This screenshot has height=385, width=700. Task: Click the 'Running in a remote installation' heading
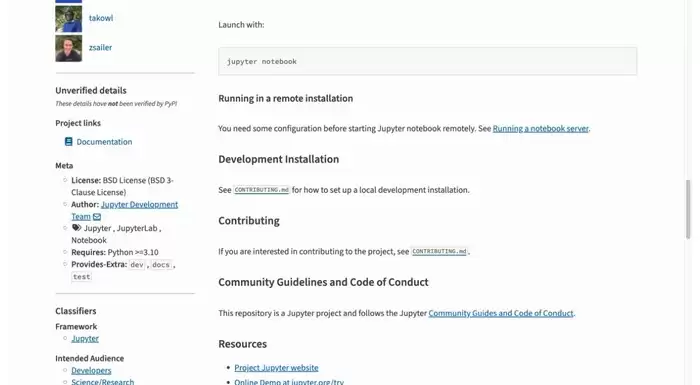[286, 98]
